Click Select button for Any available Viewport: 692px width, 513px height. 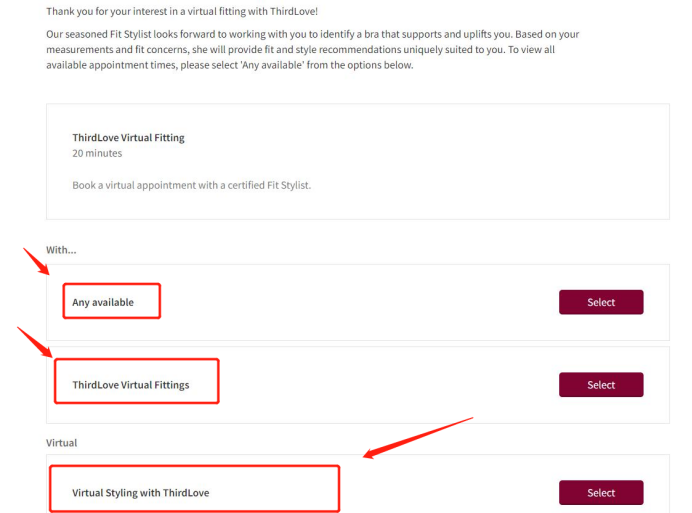point(601,302)
